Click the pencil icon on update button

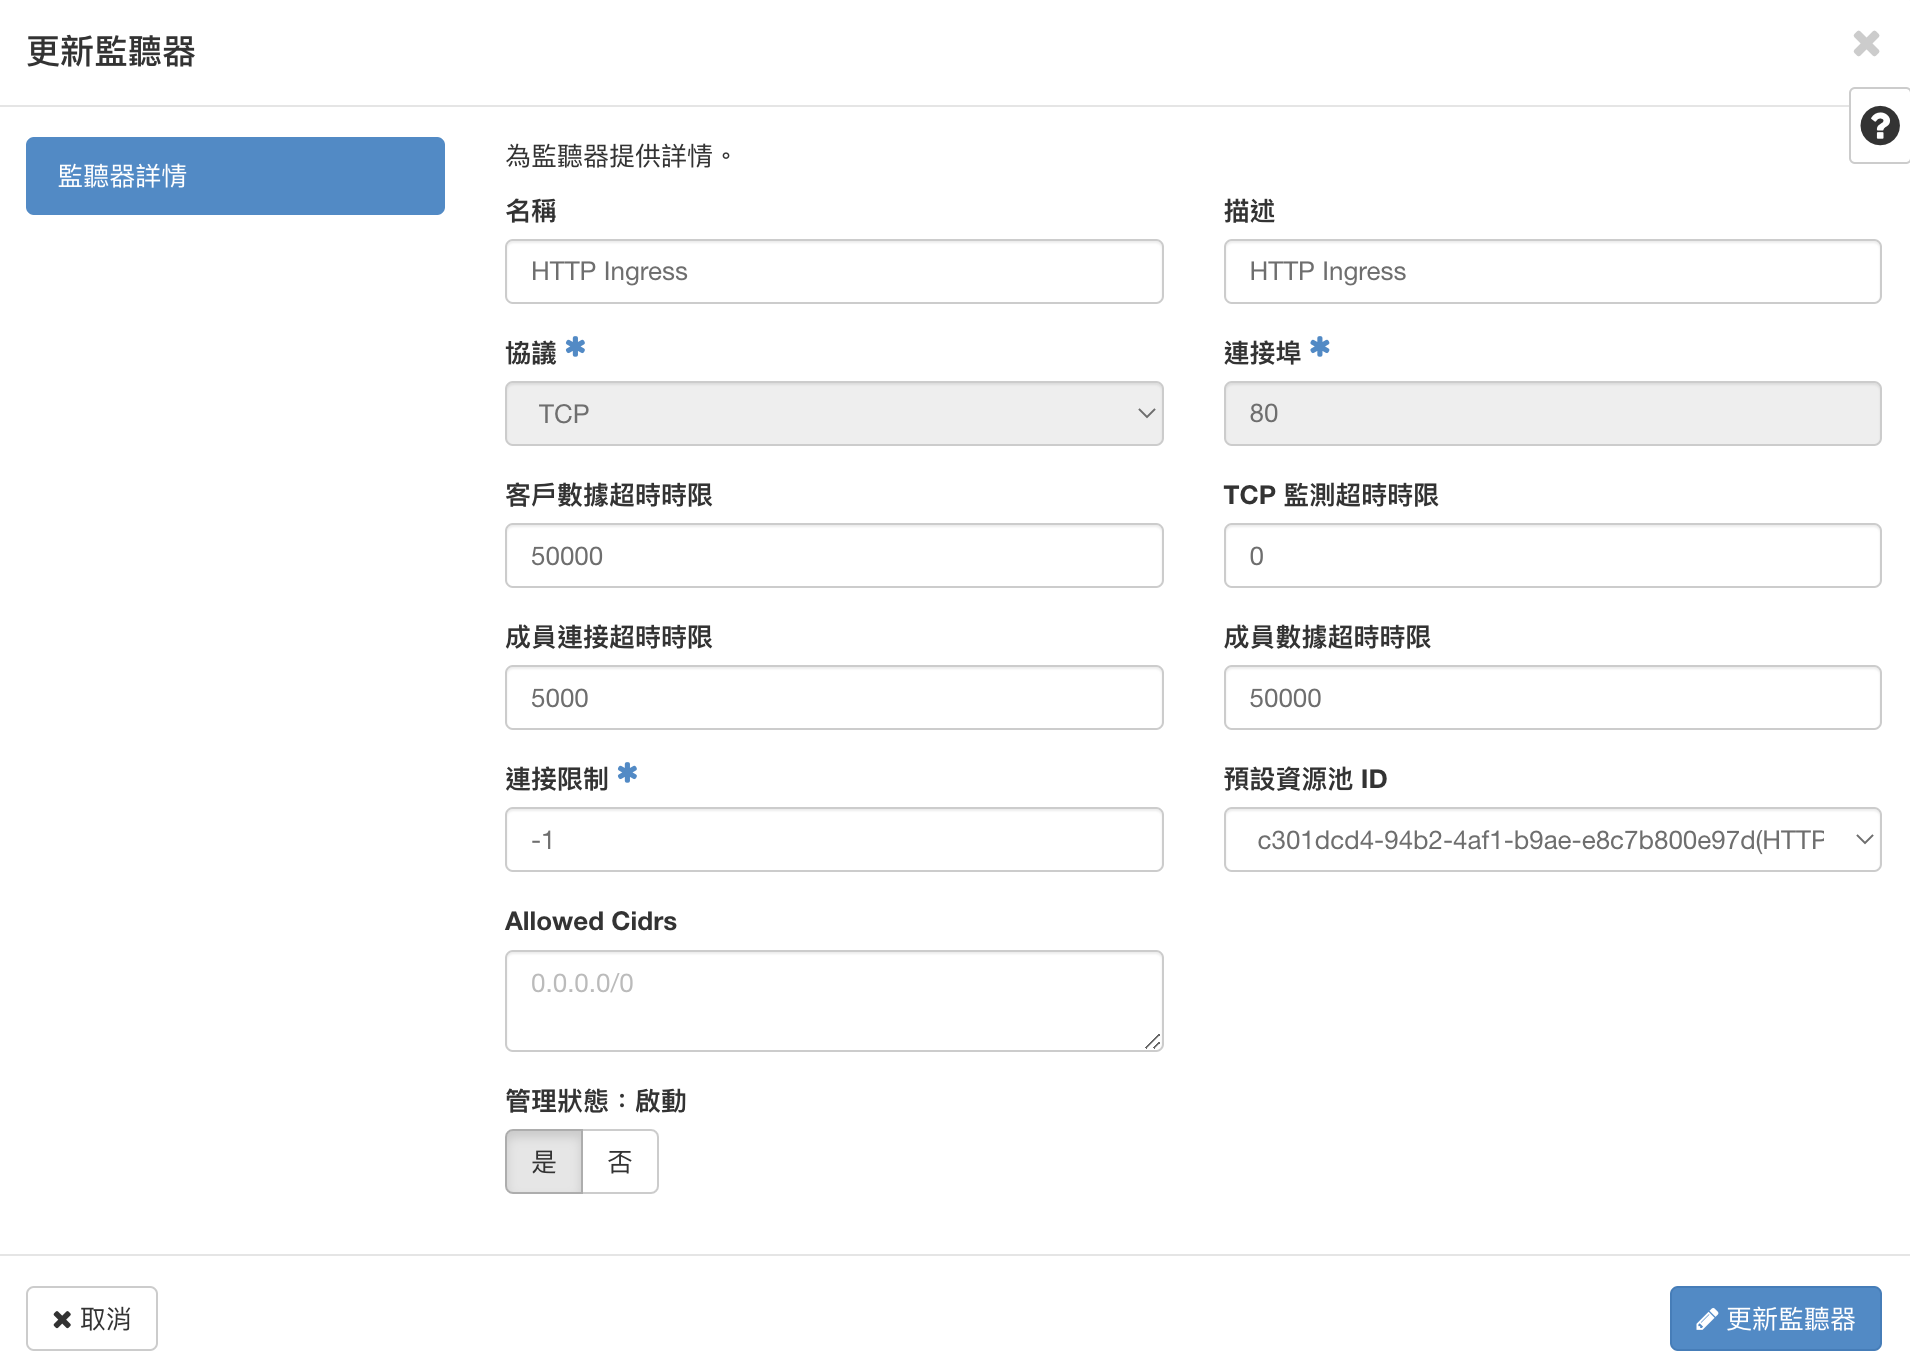click(x=1706, y=1319)
